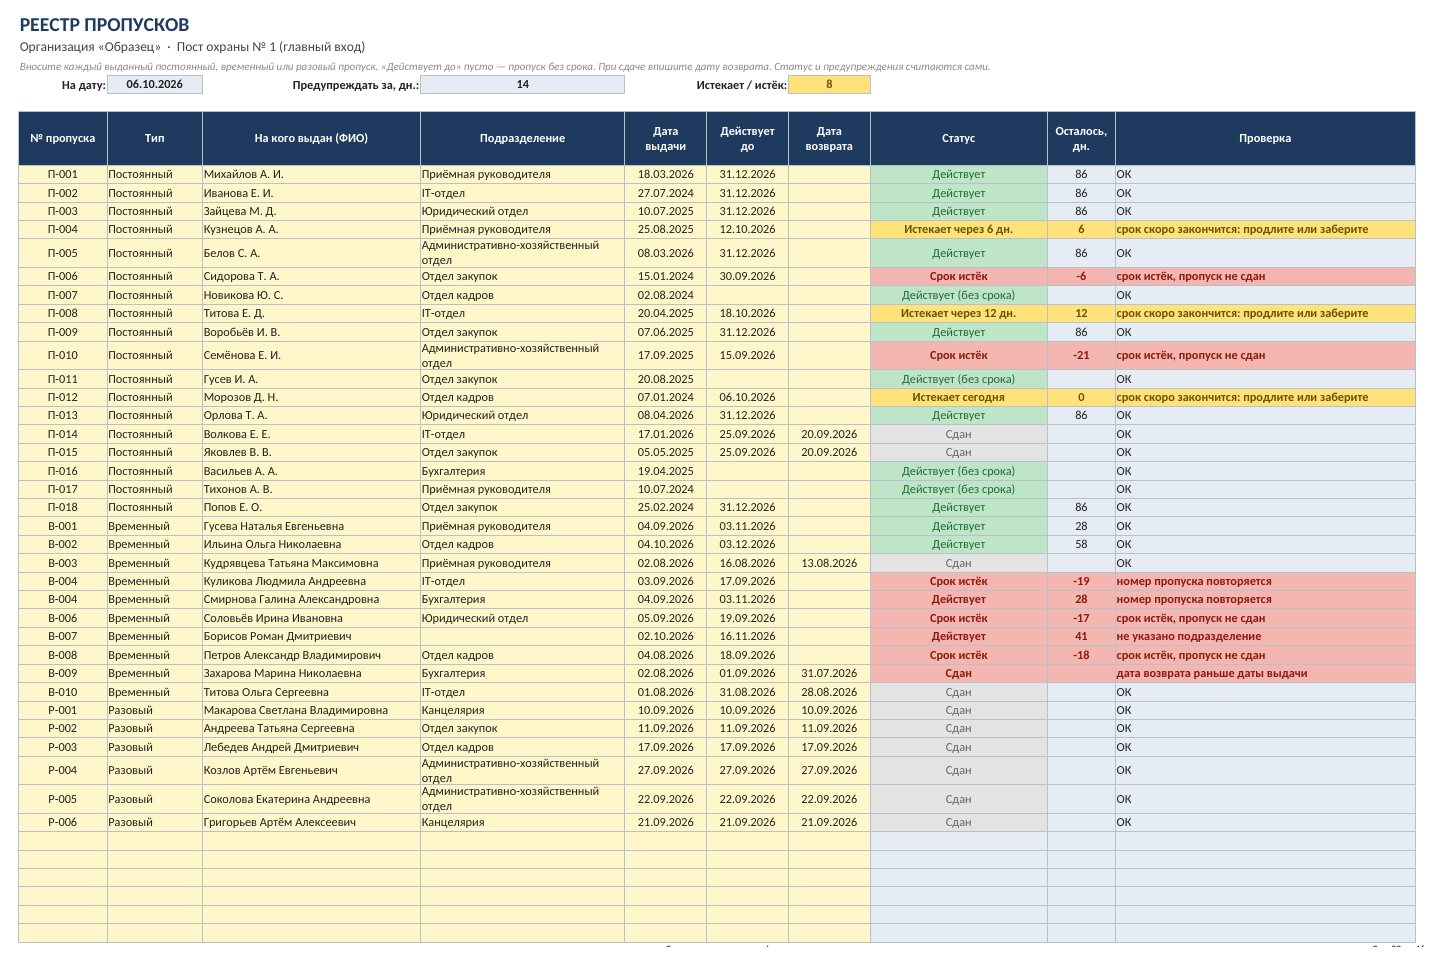Image resolution: width=1442 pixels, height=965 pixels.
Task: Click status cell 'Истекает сегодня'
Action: pyautogui.click(x=958, y=398)
